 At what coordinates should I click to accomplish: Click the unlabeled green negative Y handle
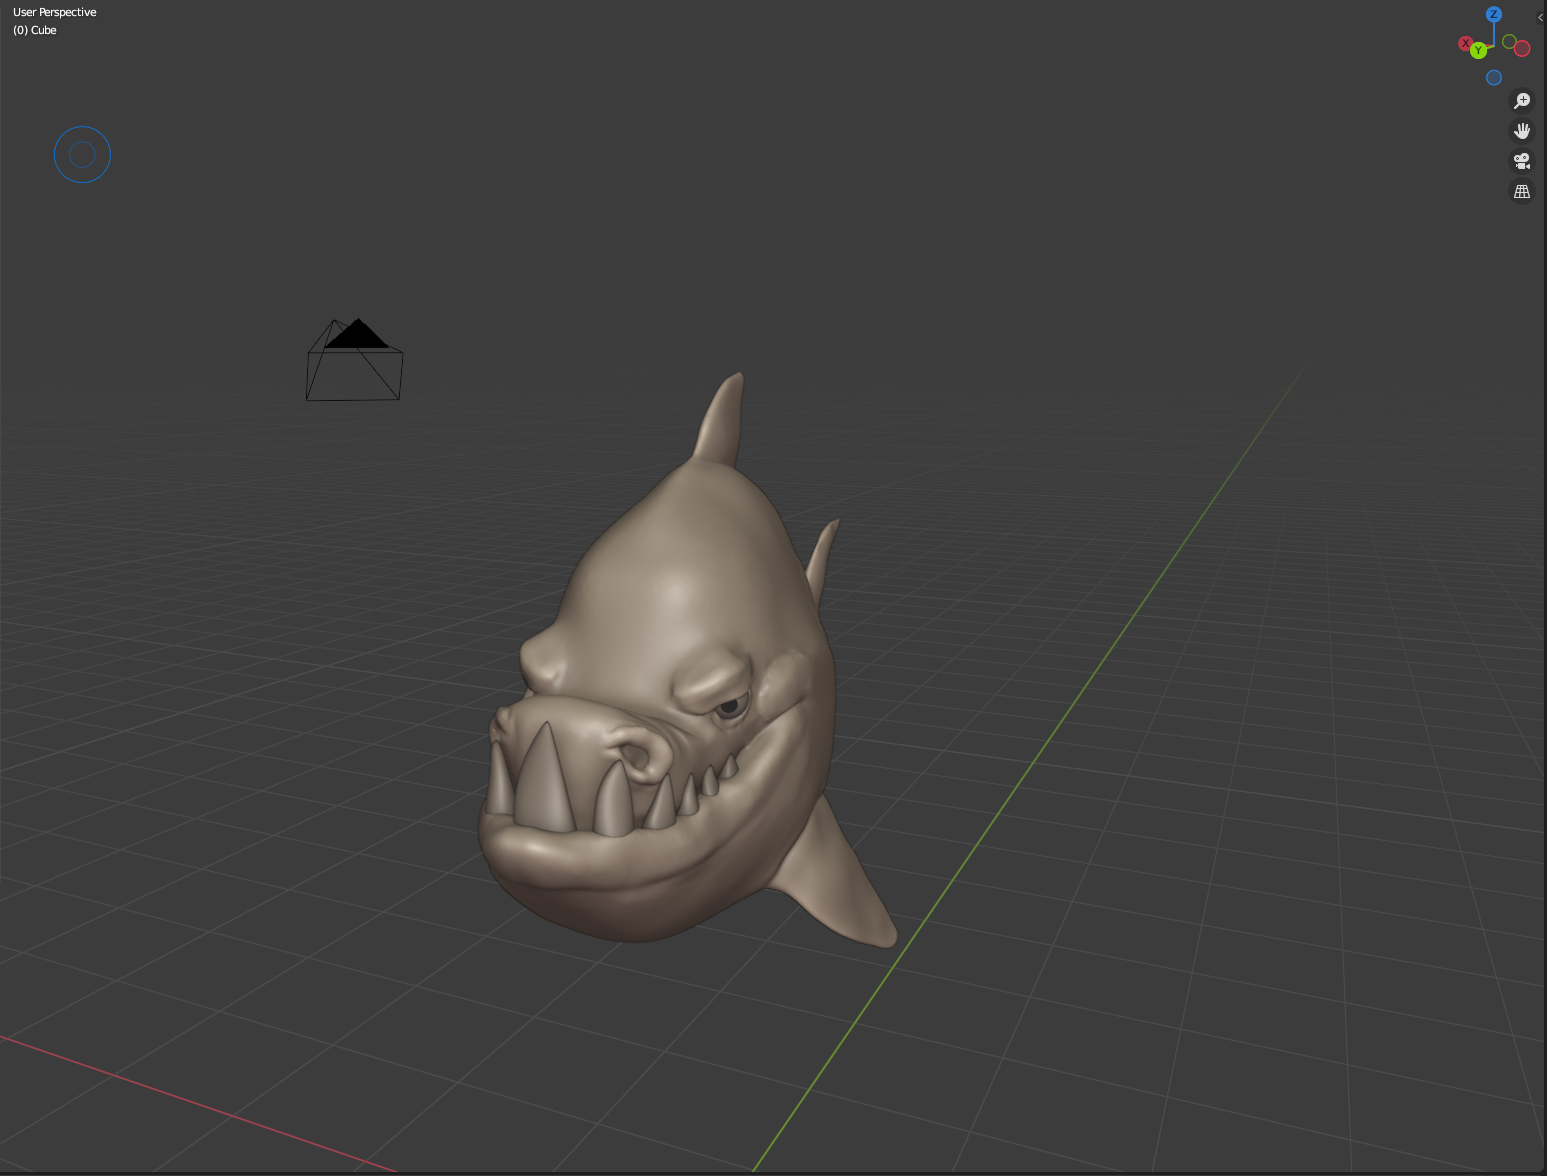pos(1509,41)
